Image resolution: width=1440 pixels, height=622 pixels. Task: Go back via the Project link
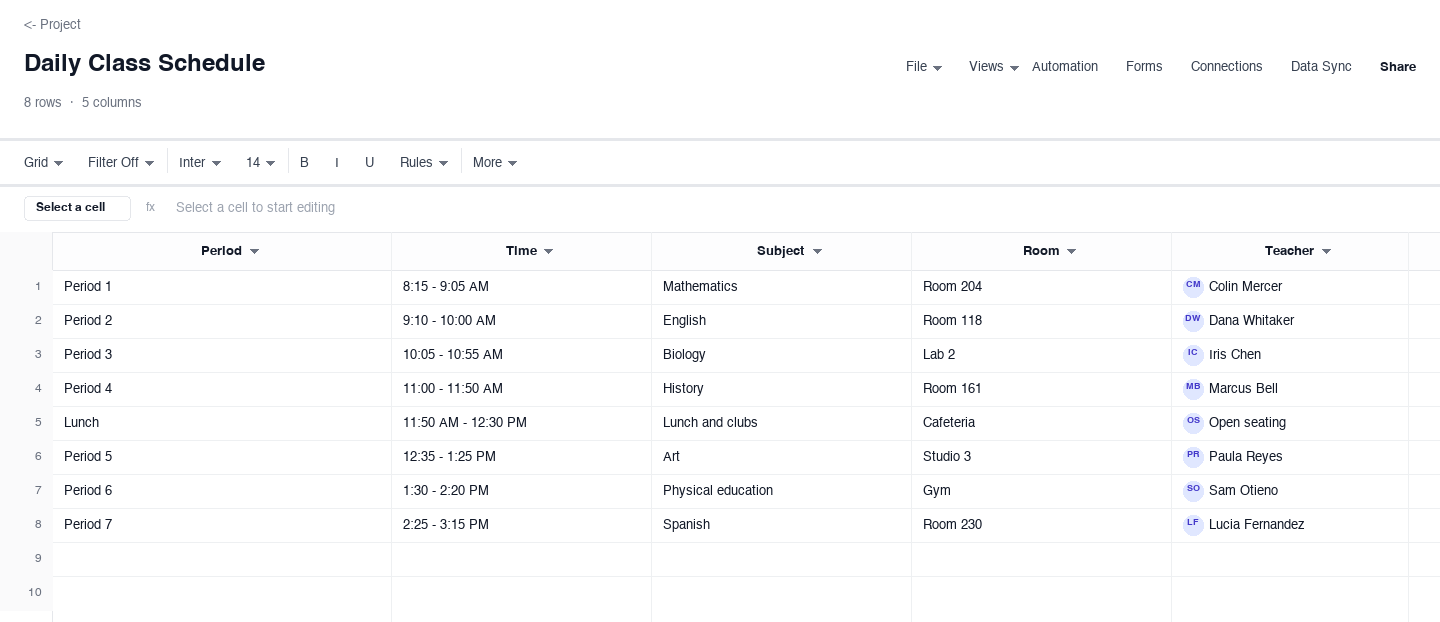pyautogui.click(x=52, y=24)
